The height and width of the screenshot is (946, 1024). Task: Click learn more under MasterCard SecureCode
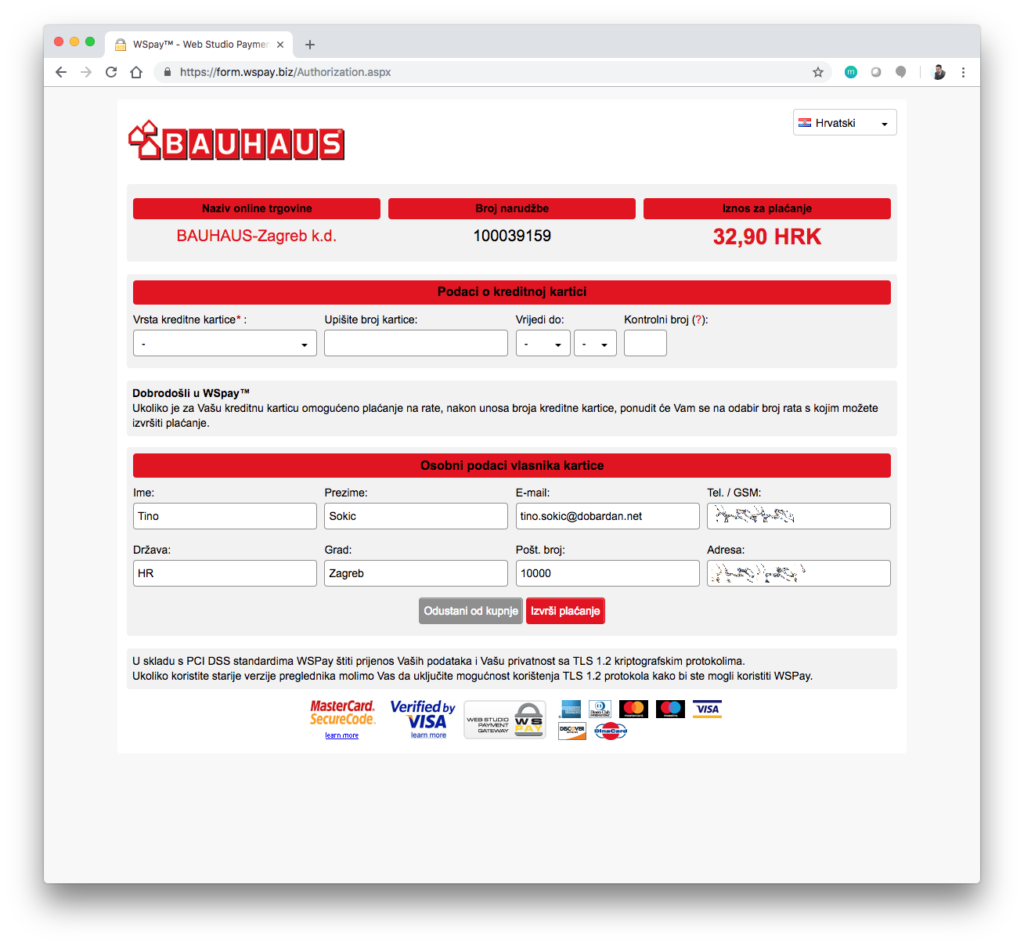[341, 735]
